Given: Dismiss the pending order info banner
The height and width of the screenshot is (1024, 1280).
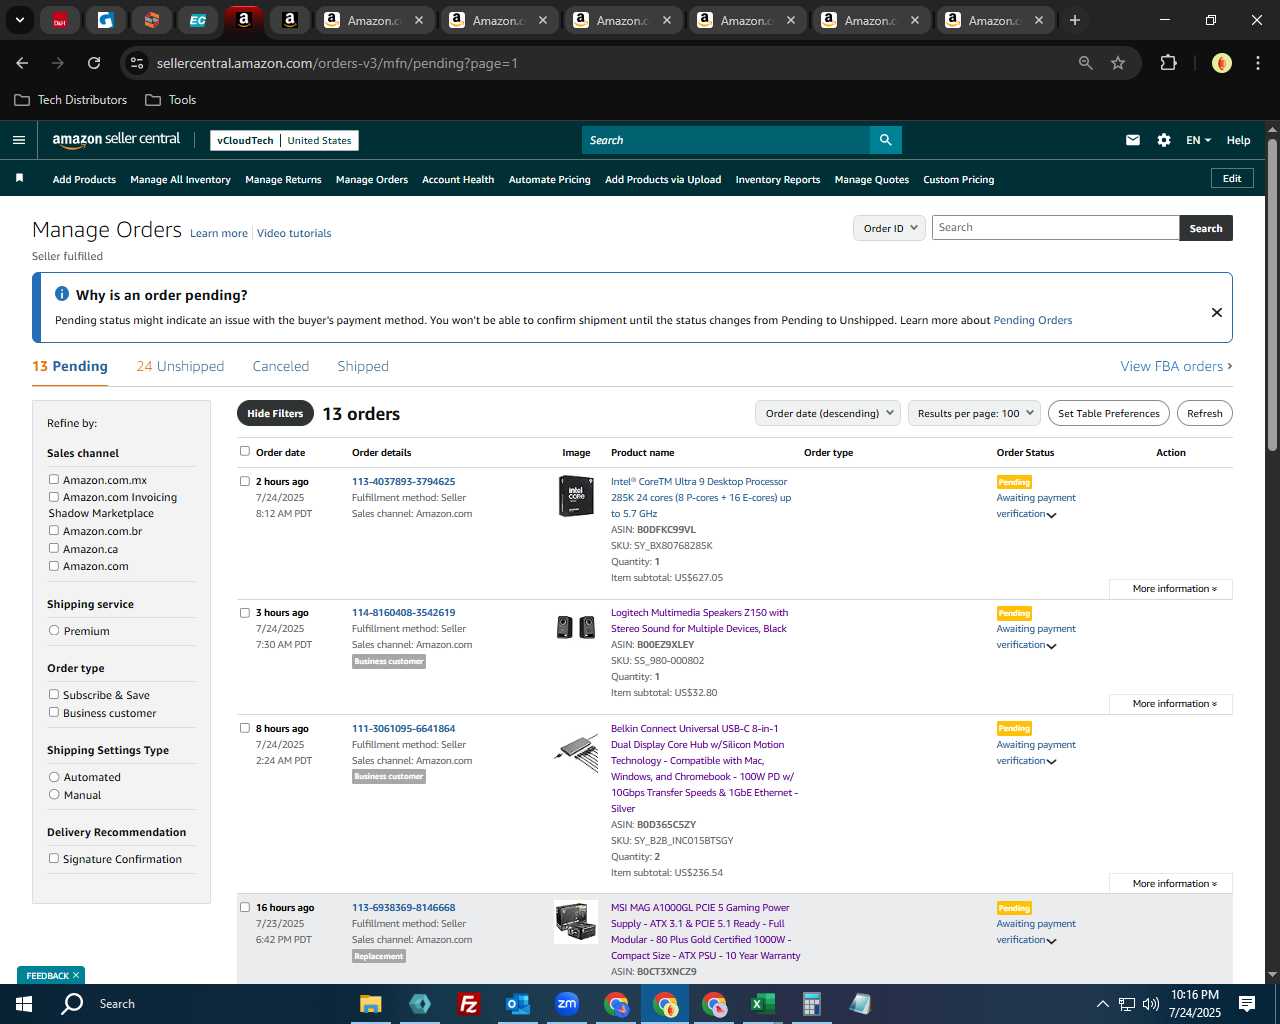Looking at the screenshot, I should coord(1217,312).
